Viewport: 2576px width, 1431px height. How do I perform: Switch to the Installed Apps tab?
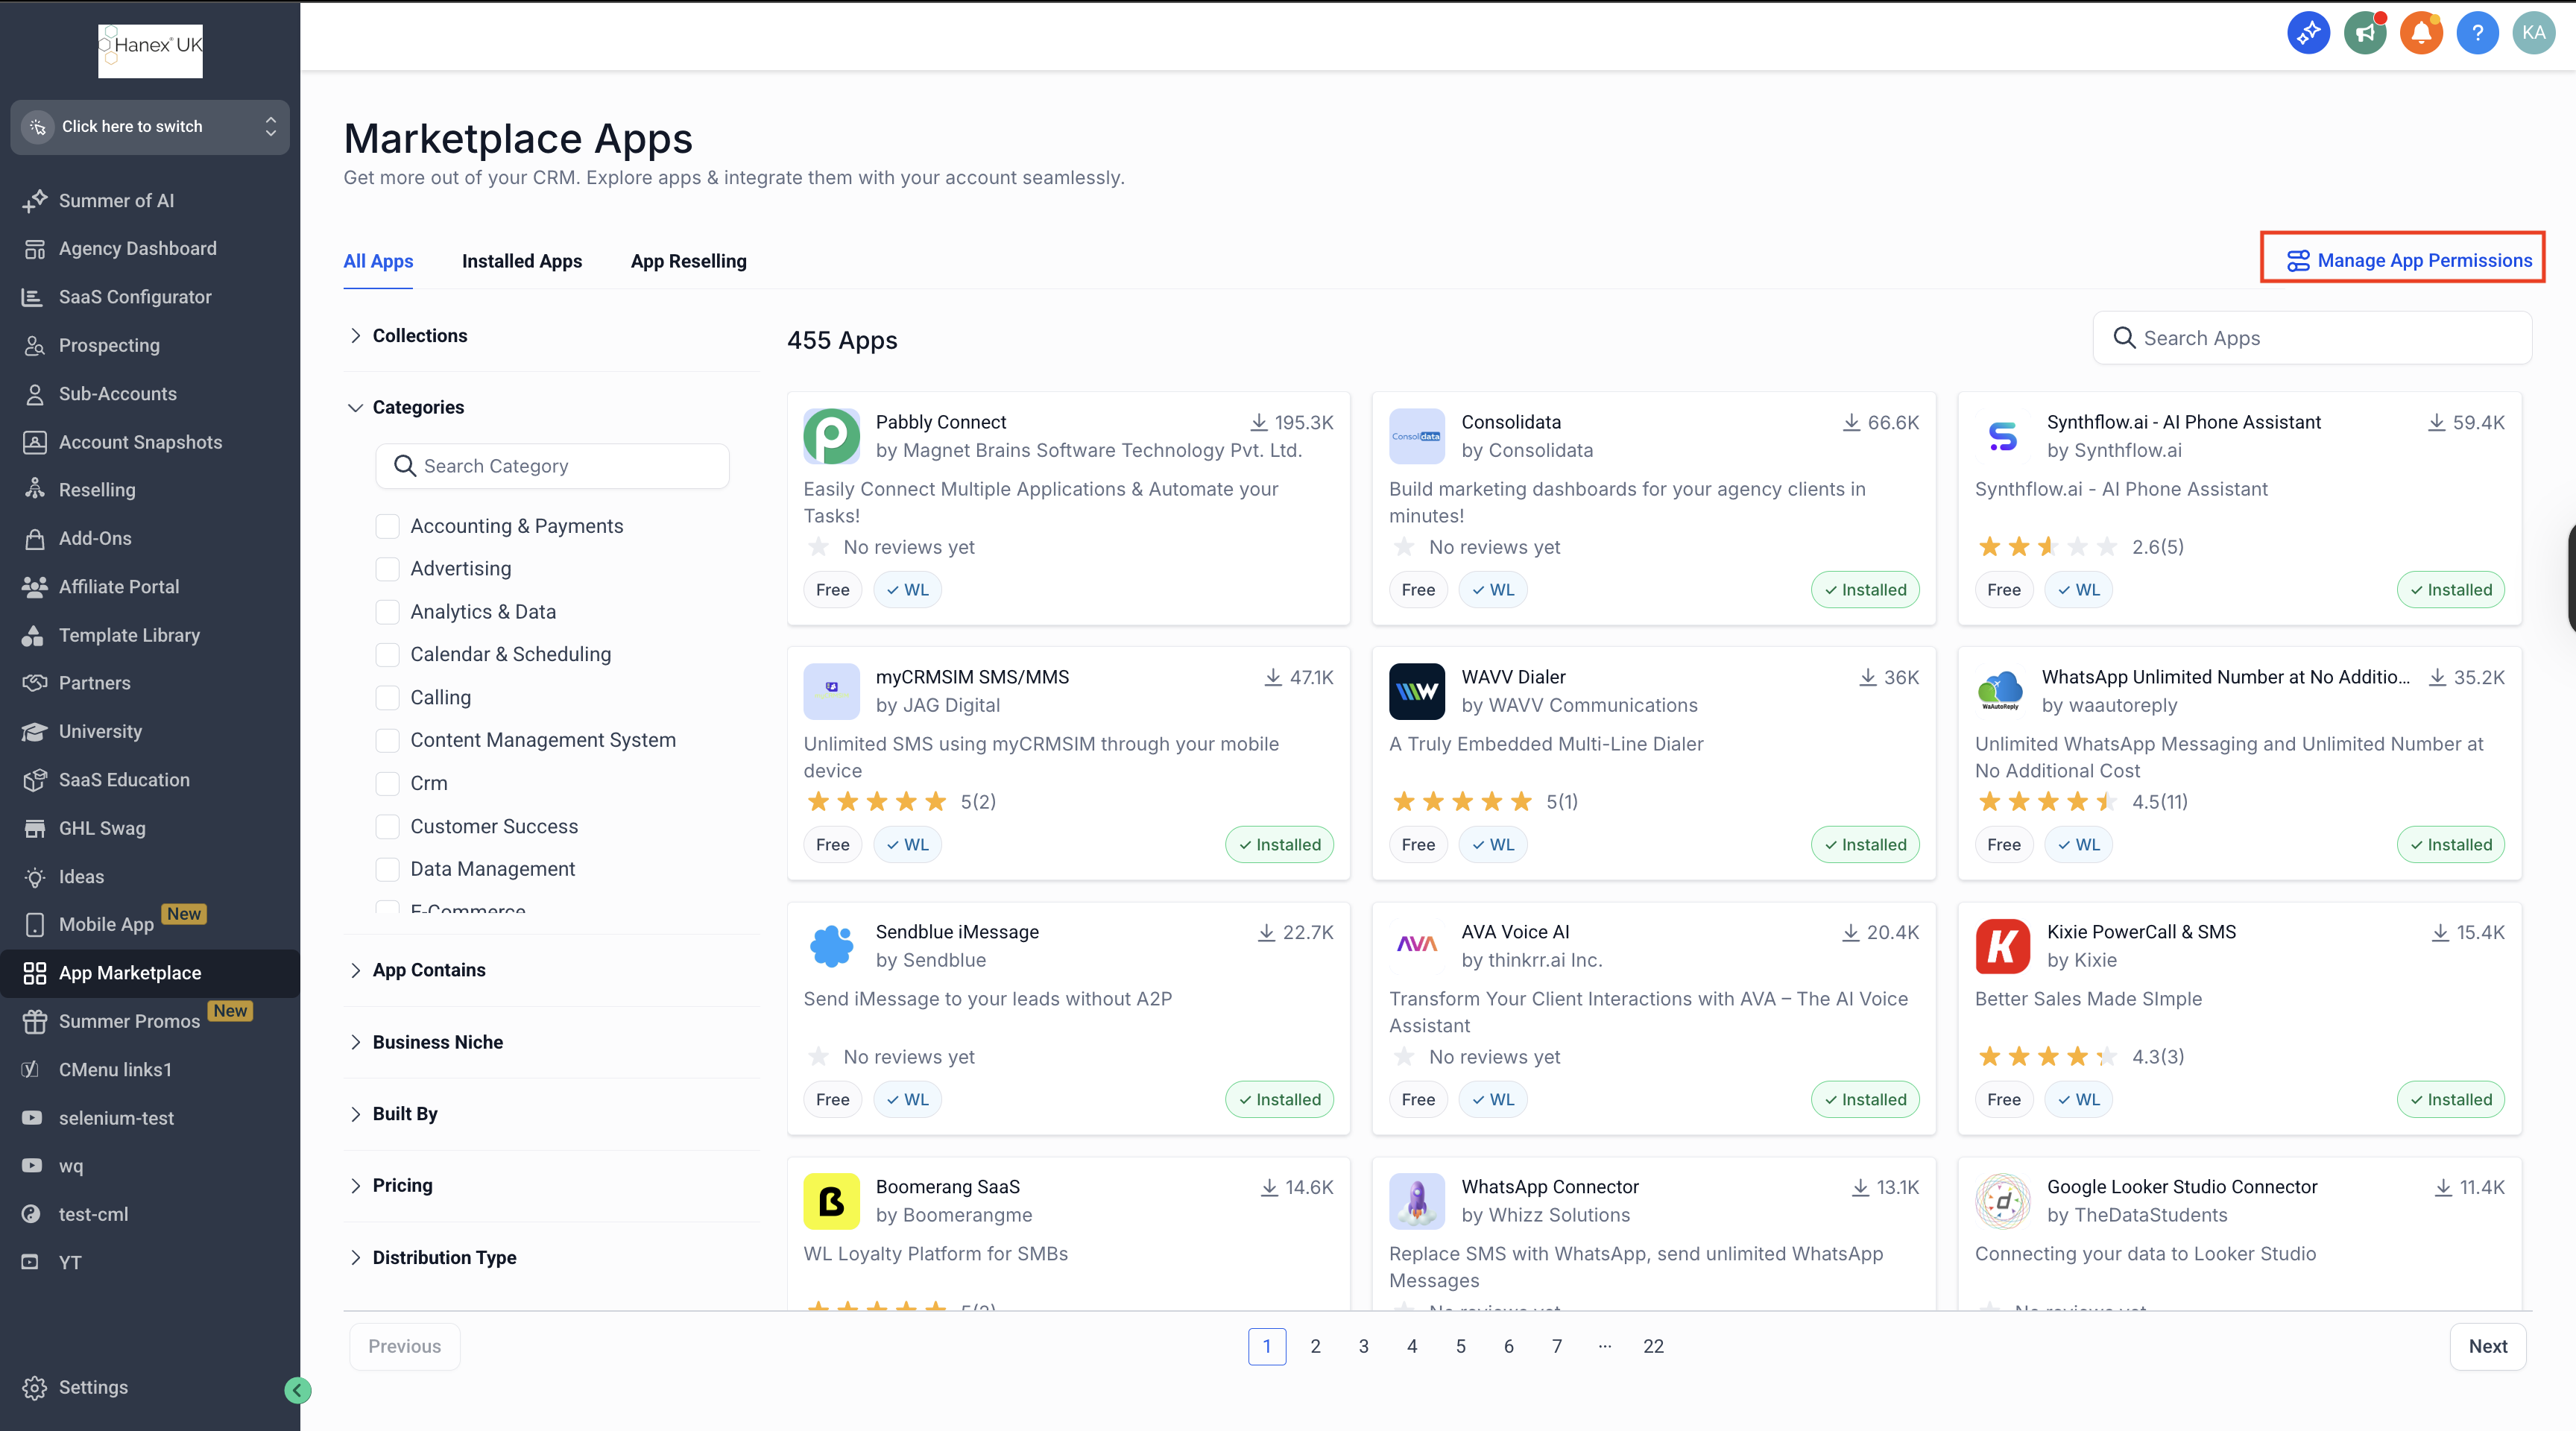521,261
